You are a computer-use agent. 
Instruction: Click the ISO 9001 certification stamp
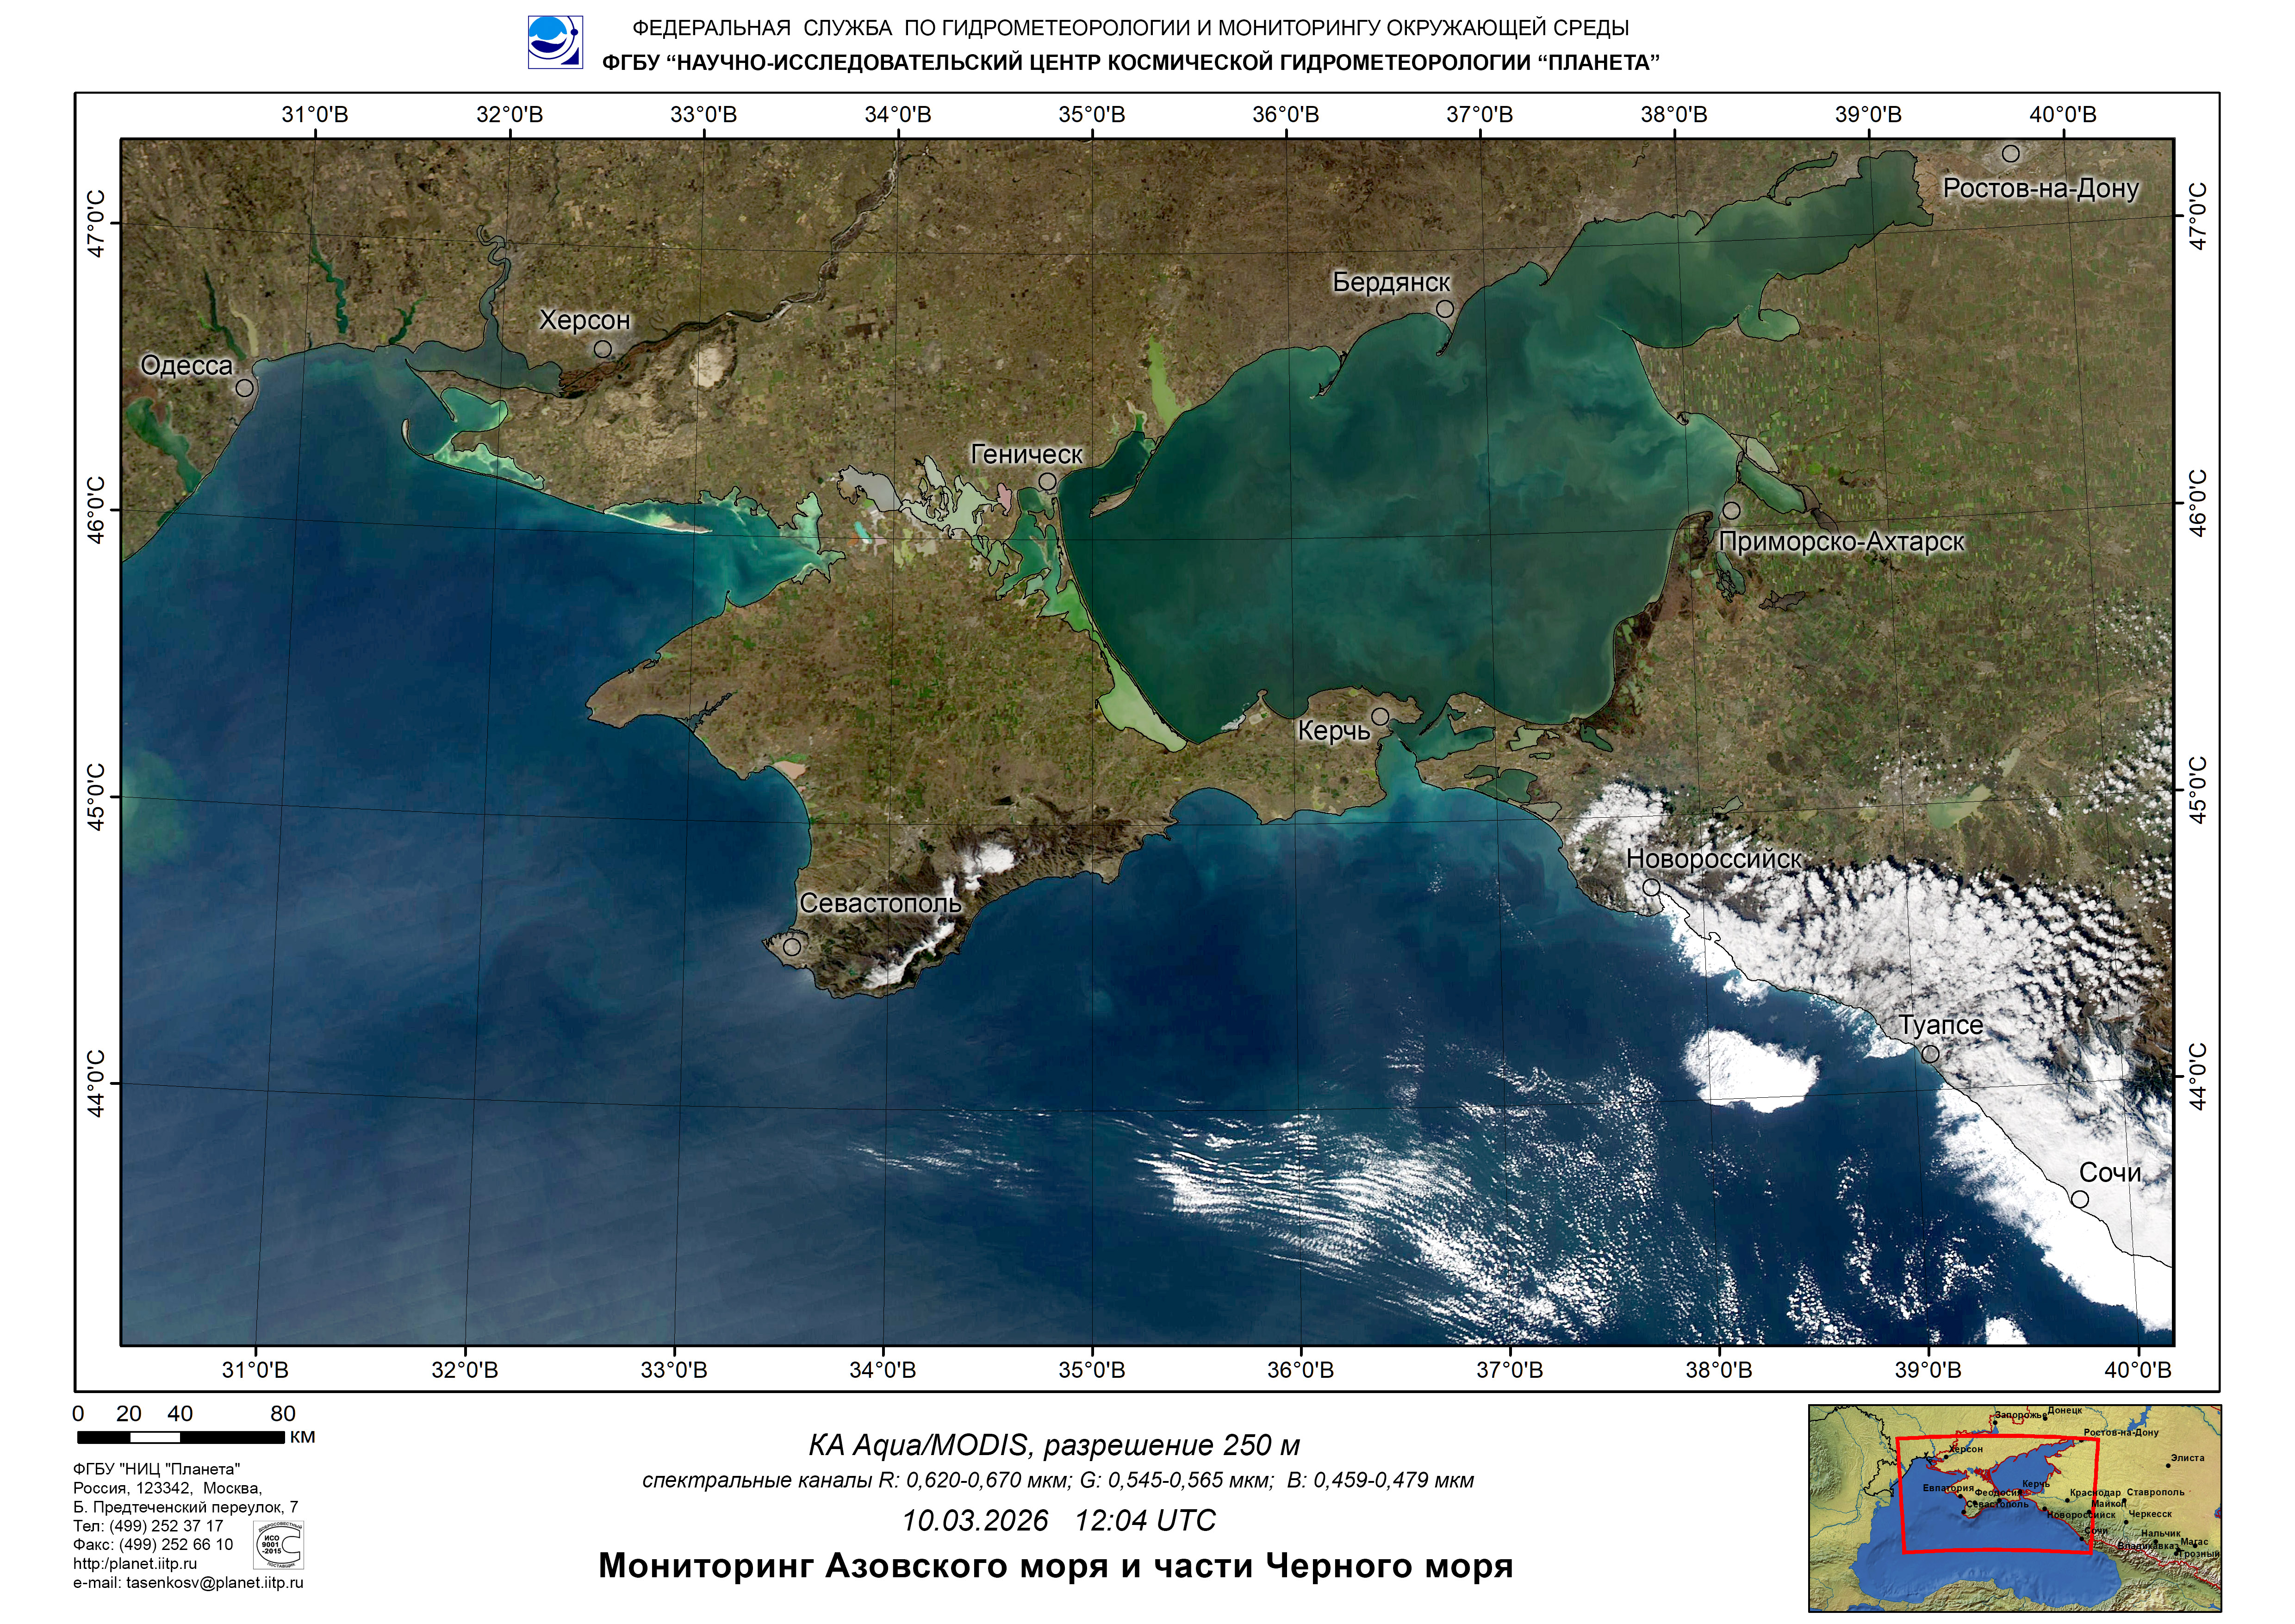coord(279,1545)
